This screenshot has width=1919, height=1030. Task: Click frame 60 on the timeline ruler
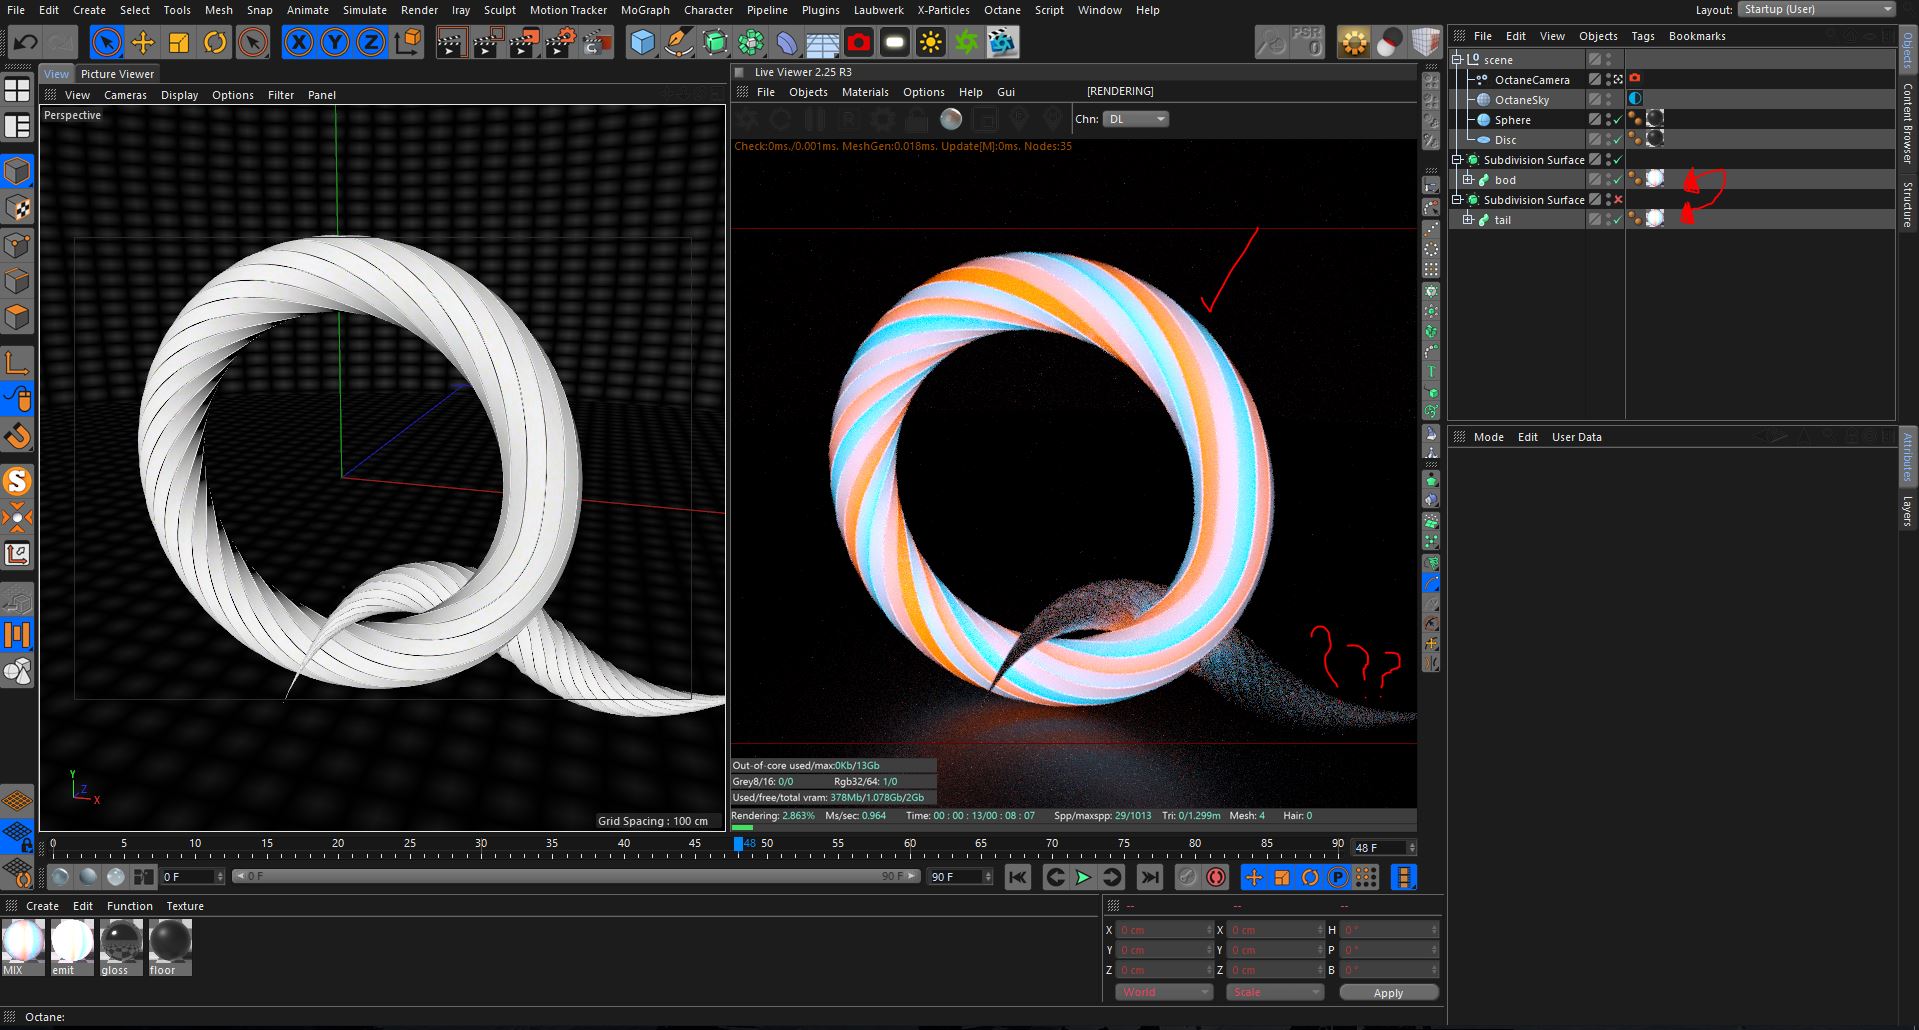pos(909,850)
